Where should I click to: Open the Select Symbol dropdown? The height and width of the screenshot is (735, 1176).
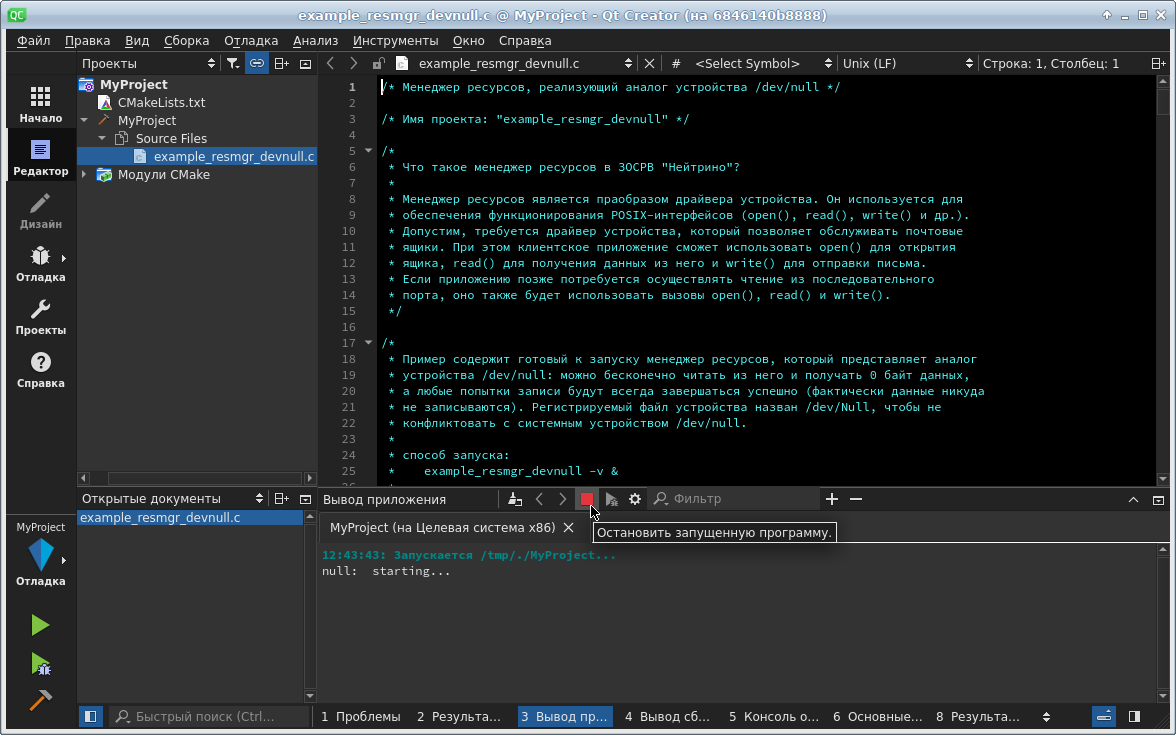pyautogui.click(x=763, y=63)
